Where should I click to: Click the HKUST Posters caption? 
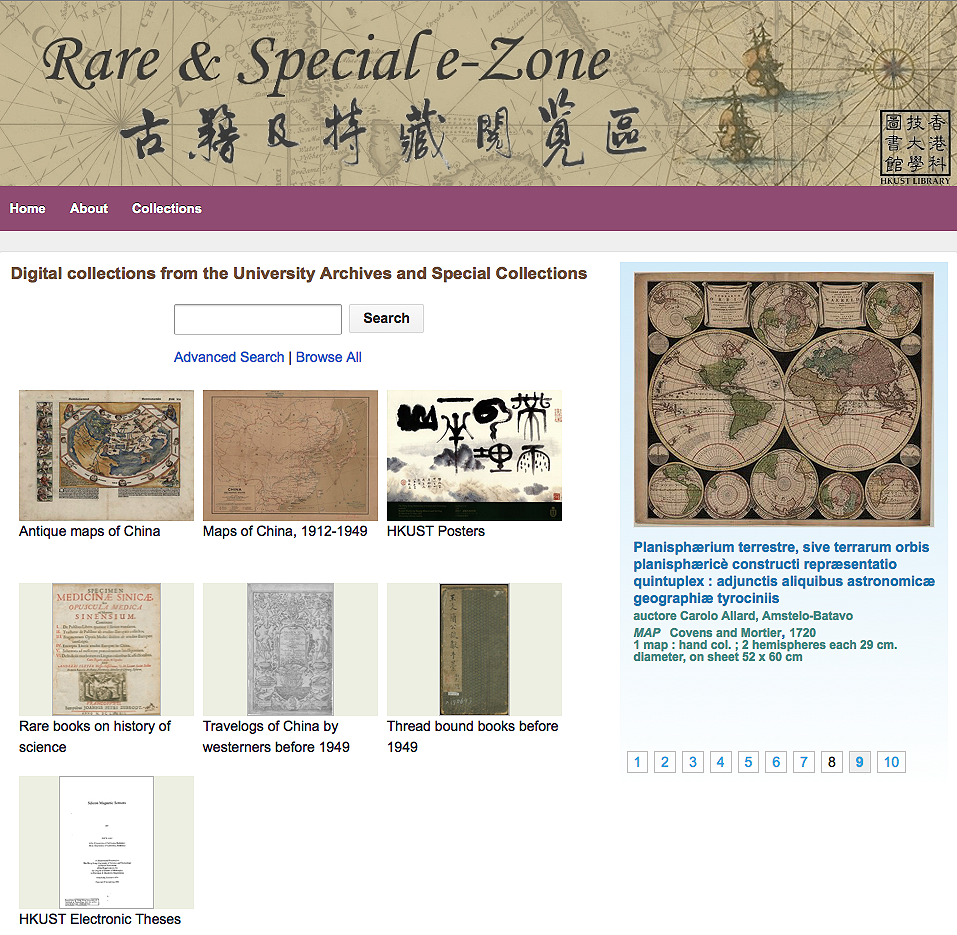tap(436, 532)
